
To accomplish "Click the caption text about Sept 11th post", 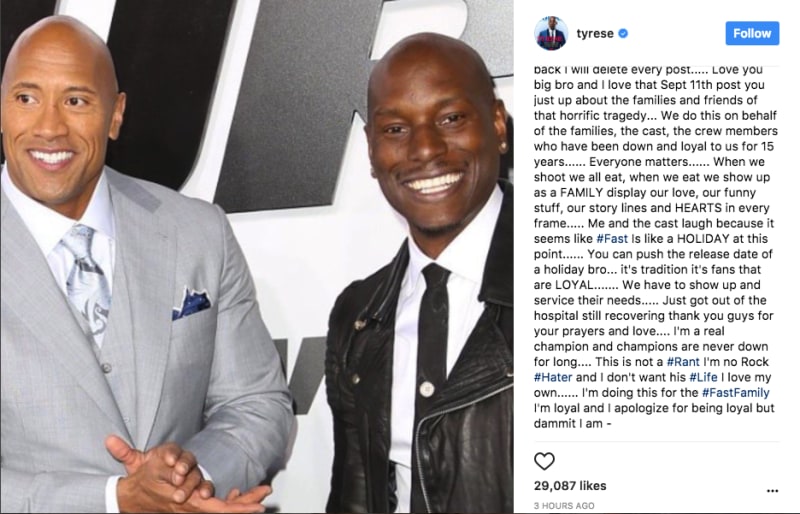I will pos(649,84).
